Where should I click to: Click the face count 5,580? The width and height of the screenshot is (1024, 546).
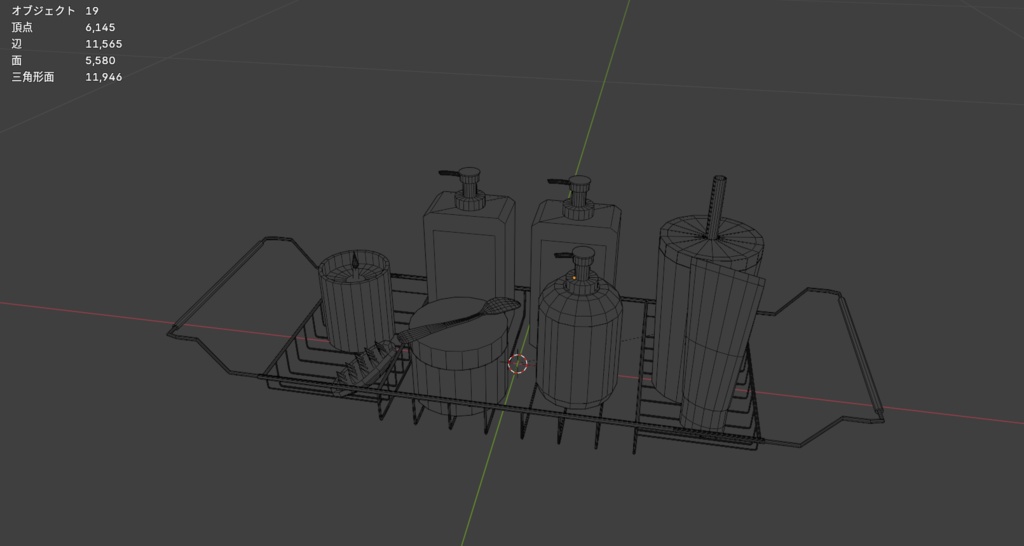click(x=100, y=60)
